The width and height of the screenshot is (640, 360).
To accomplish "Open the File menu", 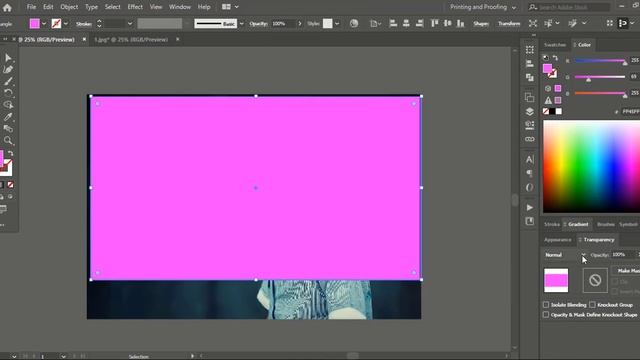I will point(31,7).
